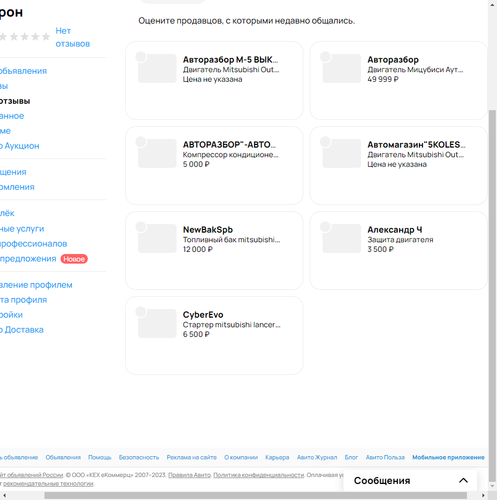497x500 pixels.
Task: Open Авито Журнал footer link
Action: click(x=317, y=457)
